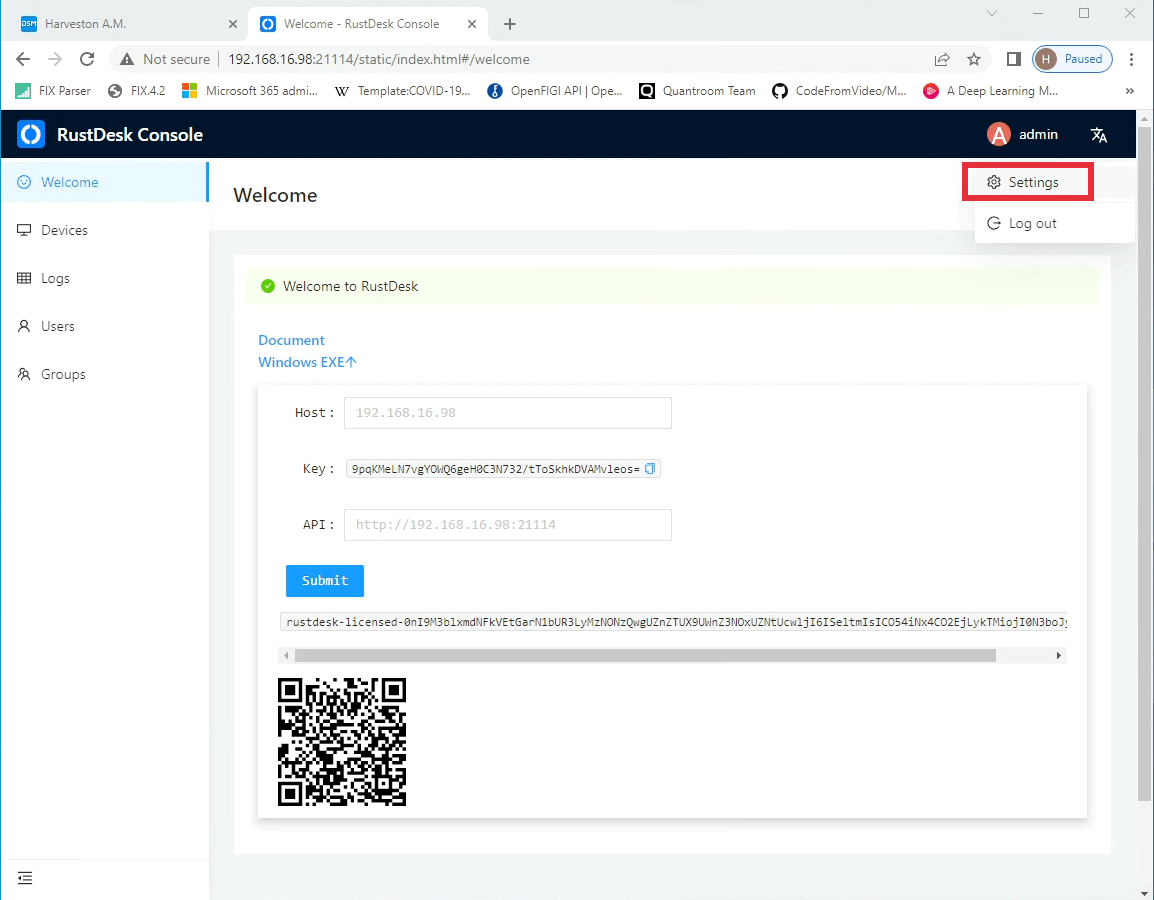1154x900 pixels.
Task: Click the Welcome to RustDesk success banner
Action: pos(673,286)
